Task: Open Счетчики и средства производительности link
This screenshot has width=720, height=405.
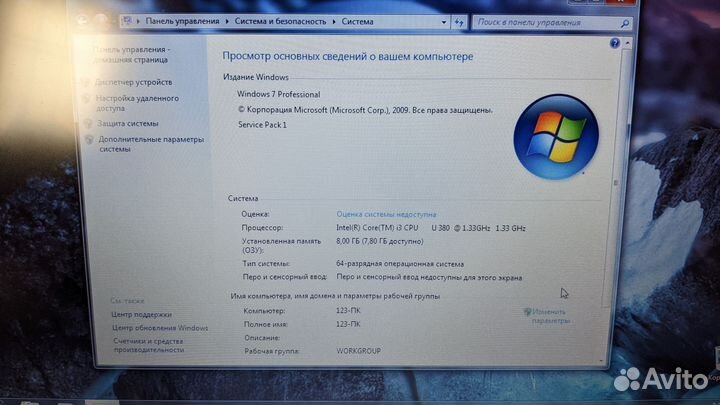Action: tap(149, 345)
